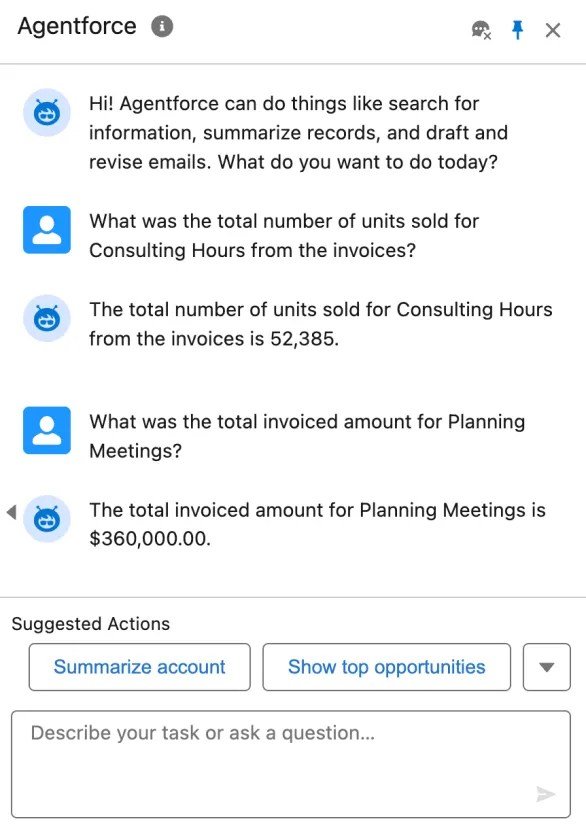Screen dimensions: 586x834
Task: Click the send message arrow icon
Action: pos(546,794)
